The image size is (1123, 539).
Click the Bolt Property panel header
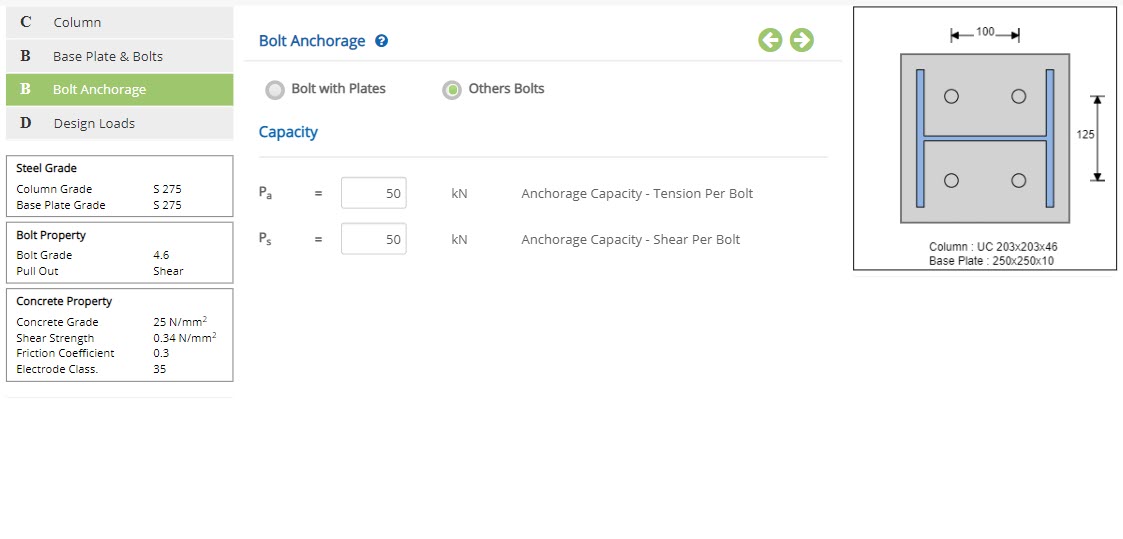pos(51,235)
